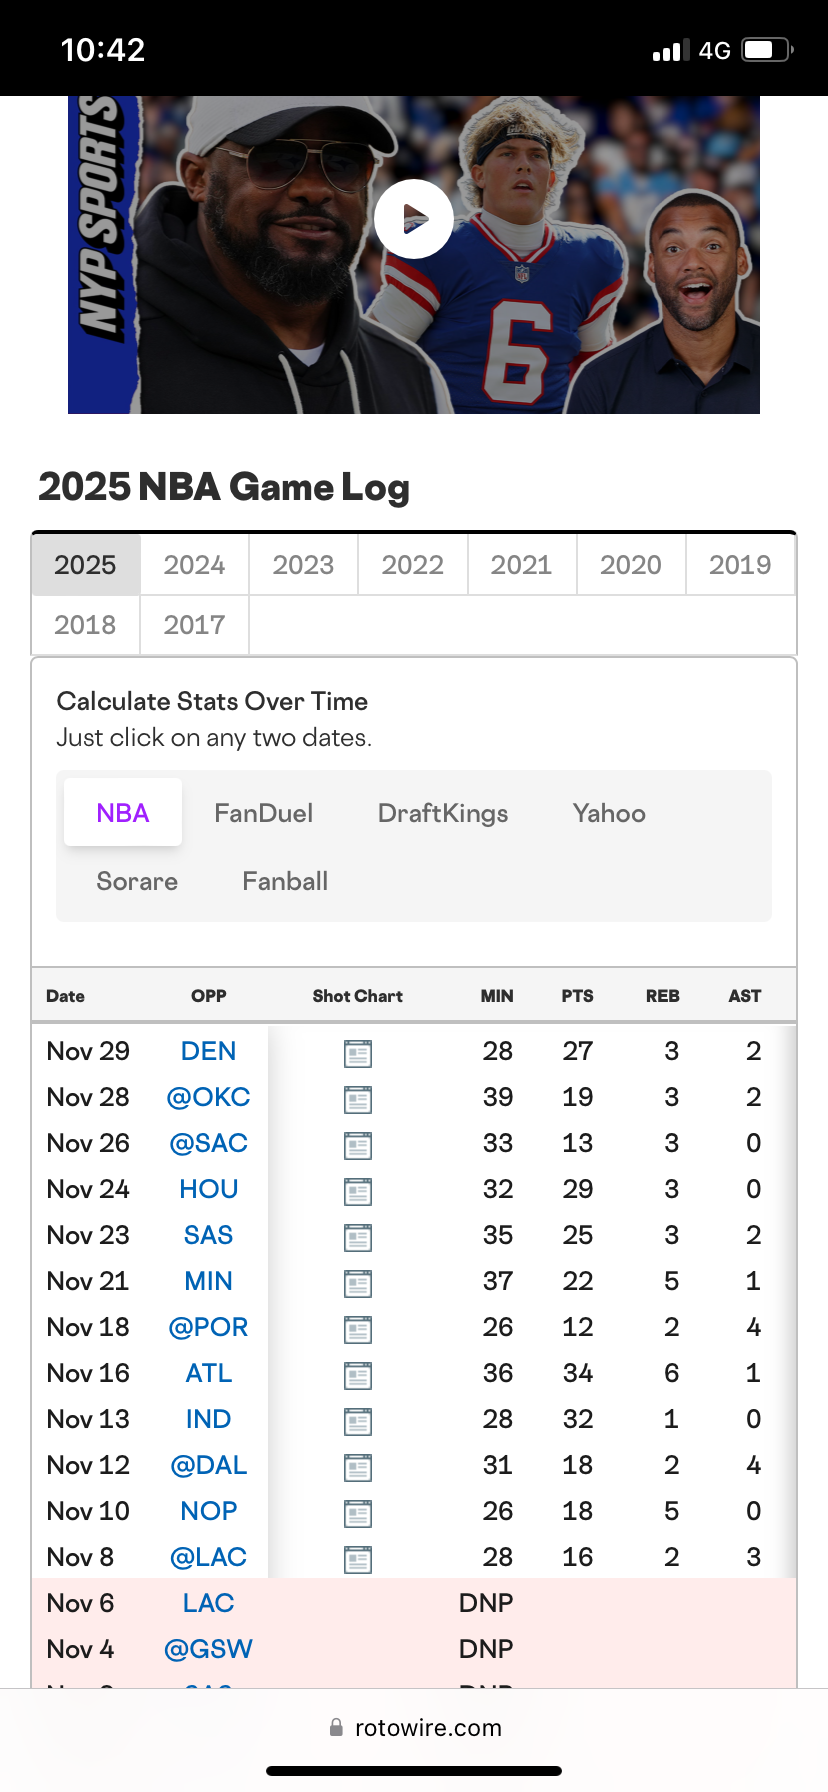Switch to the 2024 season tab
828x1792 pixels.
pos(194,565)
